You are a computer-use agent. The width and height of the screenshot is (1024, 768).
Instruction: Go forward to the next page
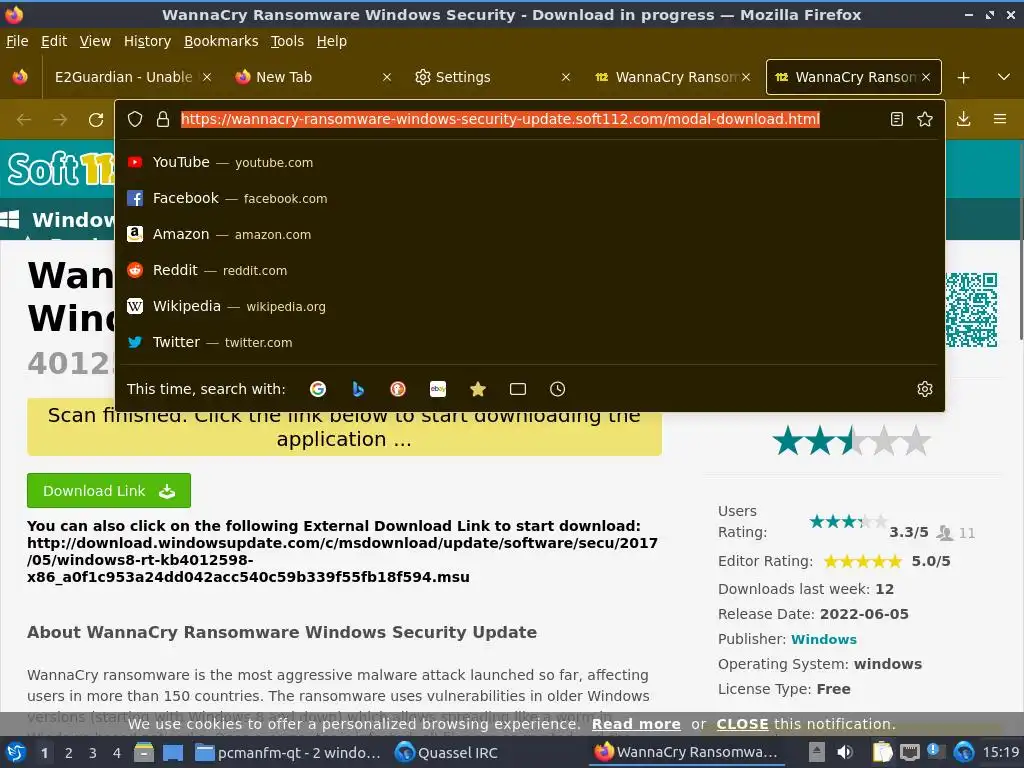click(x=60, y=120)
